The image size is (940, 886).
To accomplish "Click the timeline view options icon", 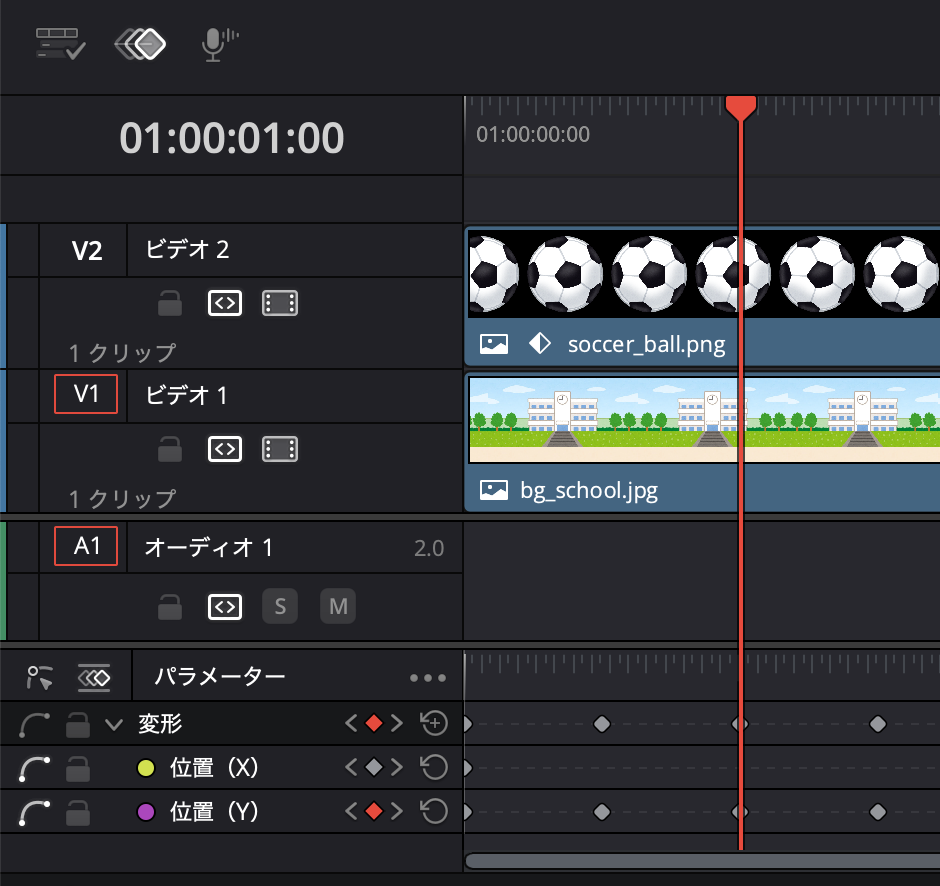I will click(60, 42).
